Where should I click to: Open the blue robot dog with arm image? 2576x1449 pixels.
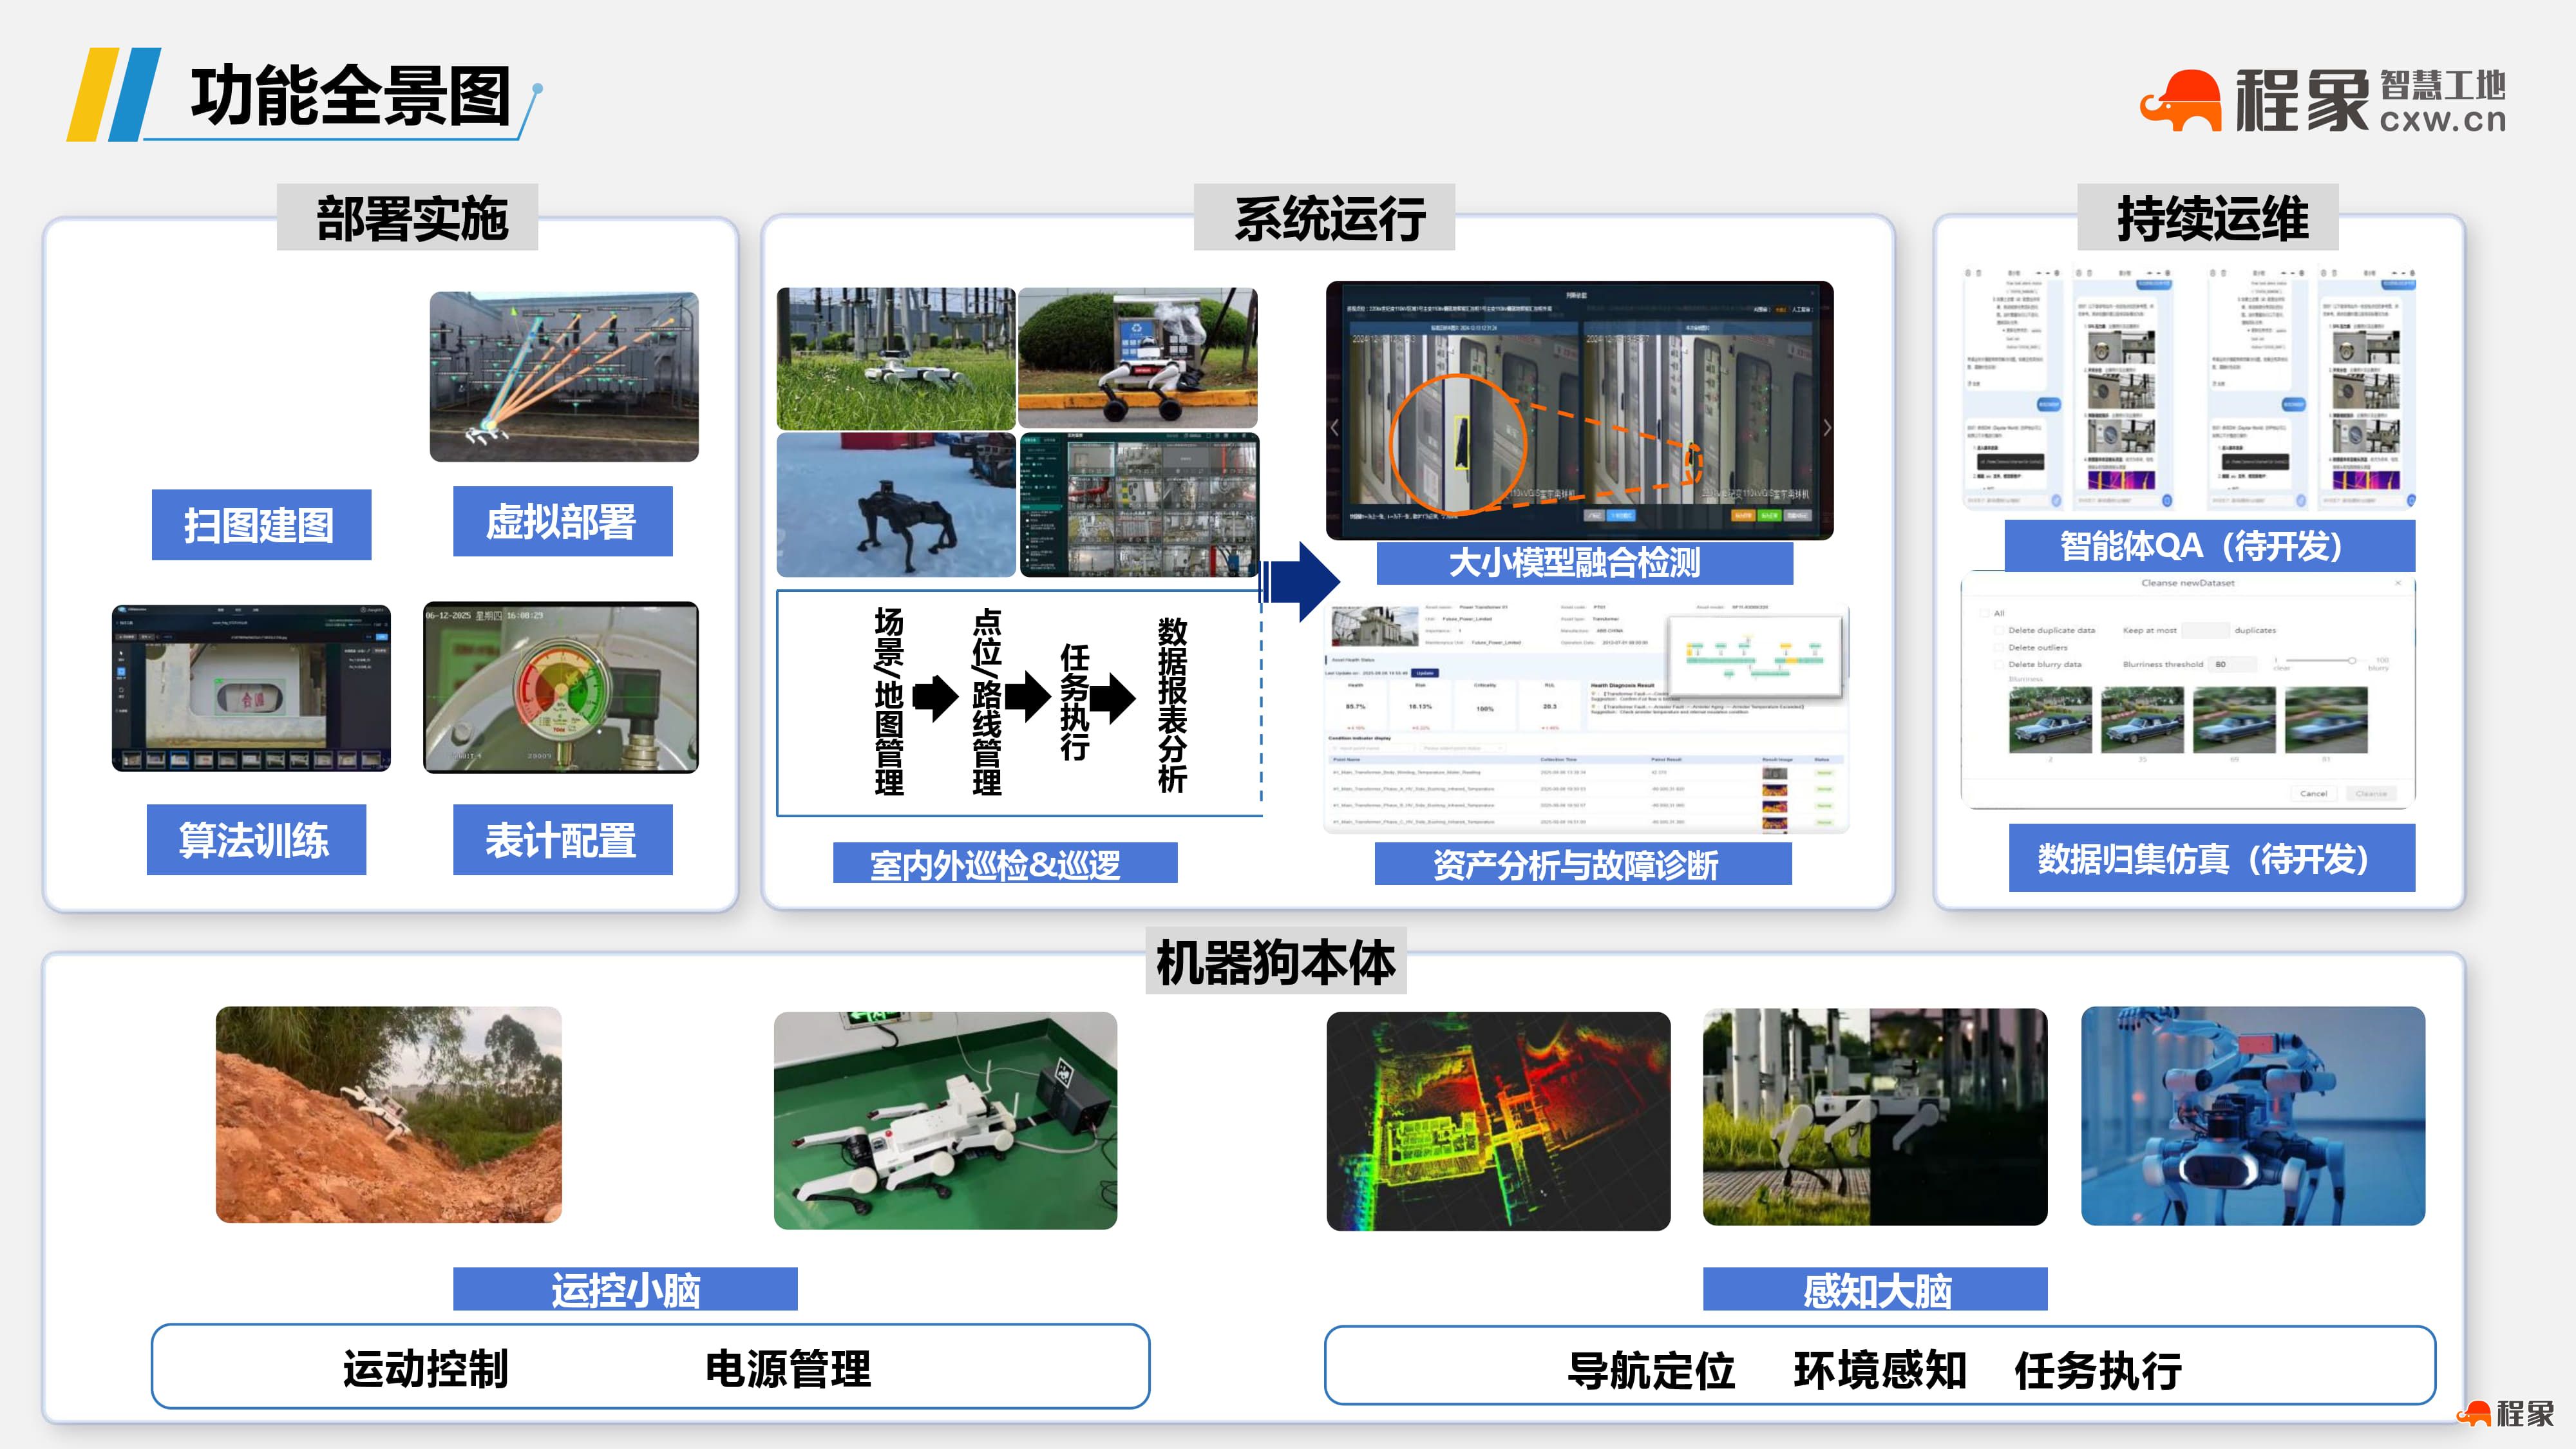pyautogui.click(x=2253, y=1116)
